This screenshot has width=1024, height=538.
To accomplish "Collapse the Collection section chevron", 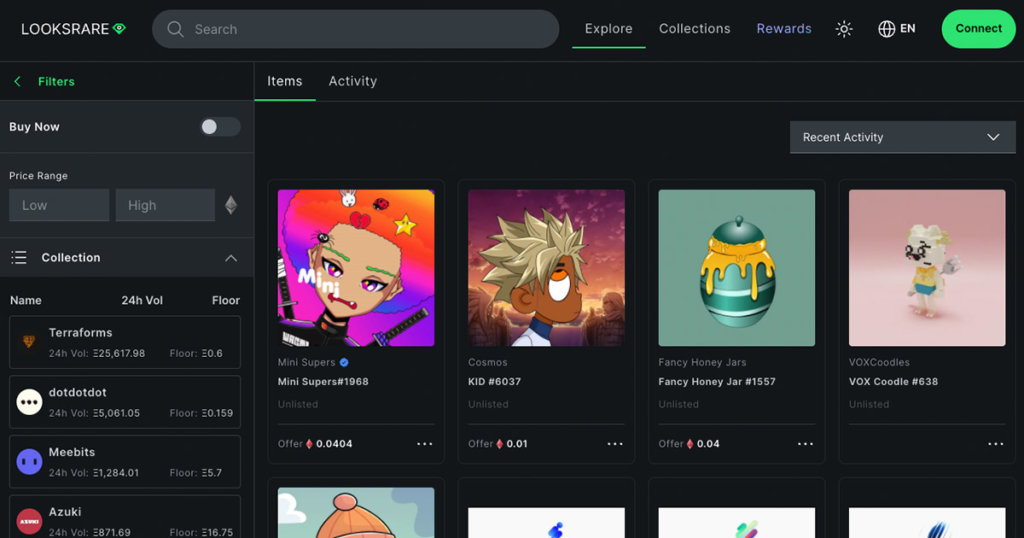I will (x=231, y=258).
